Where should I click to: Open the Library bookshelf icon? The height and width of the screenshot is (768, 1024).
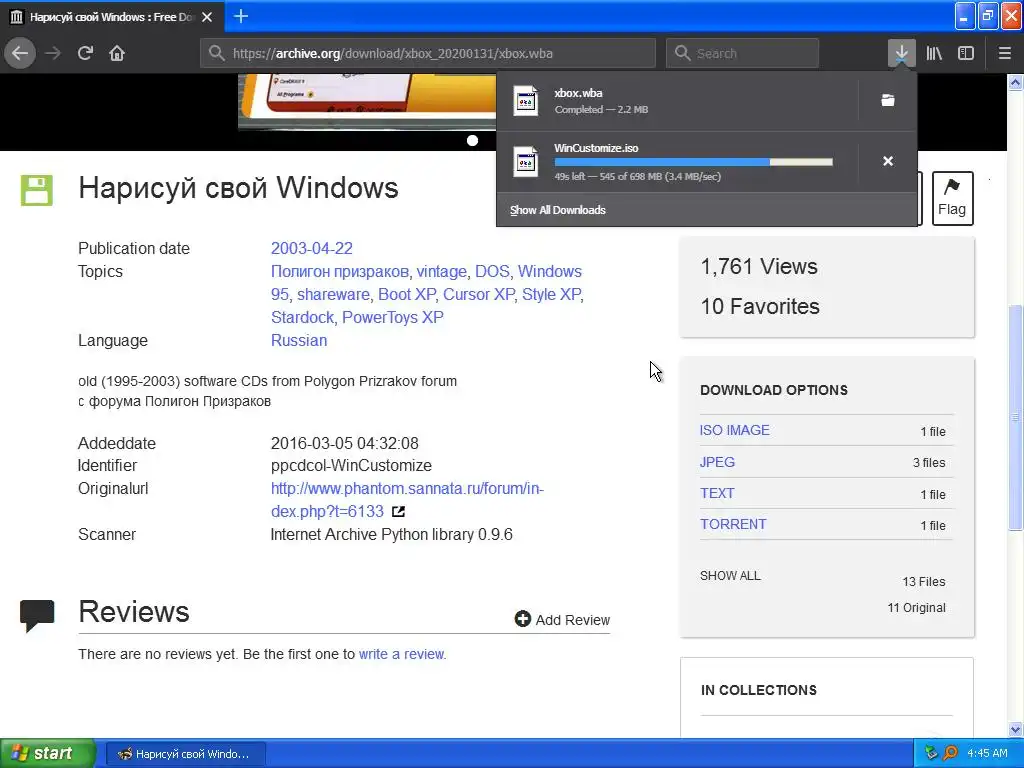click(934, 53)
